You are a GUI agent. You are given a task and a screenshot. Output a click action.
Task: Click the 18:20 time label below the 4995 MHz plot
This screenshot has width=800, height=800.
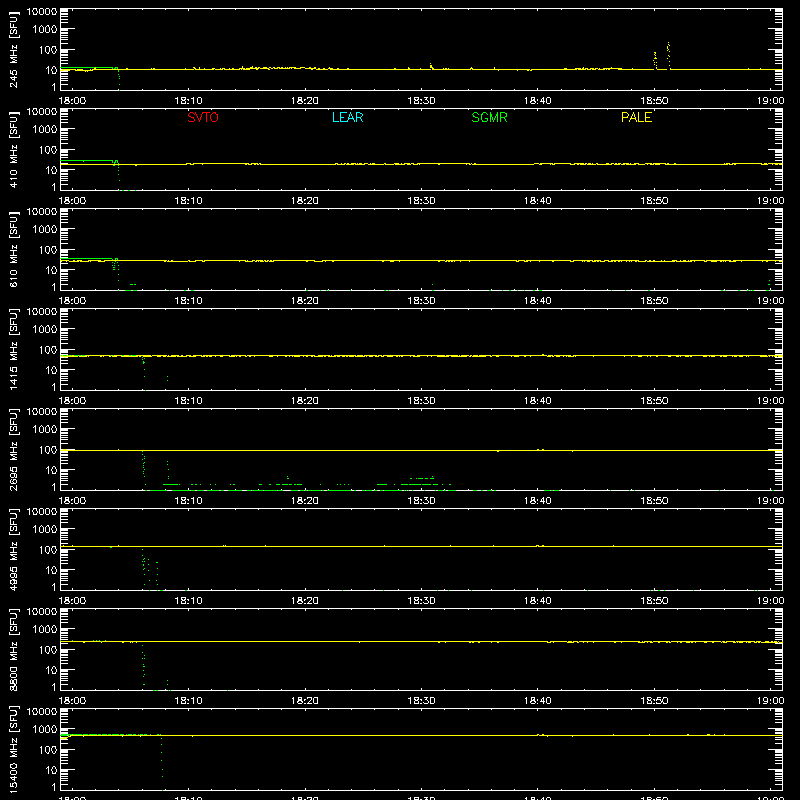click(x=305, y=601)
